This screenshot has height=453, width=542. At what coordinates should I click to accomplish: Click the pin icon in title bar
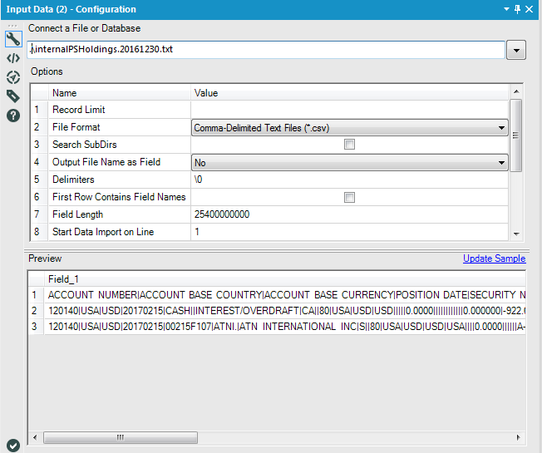(x=517, y=9)
